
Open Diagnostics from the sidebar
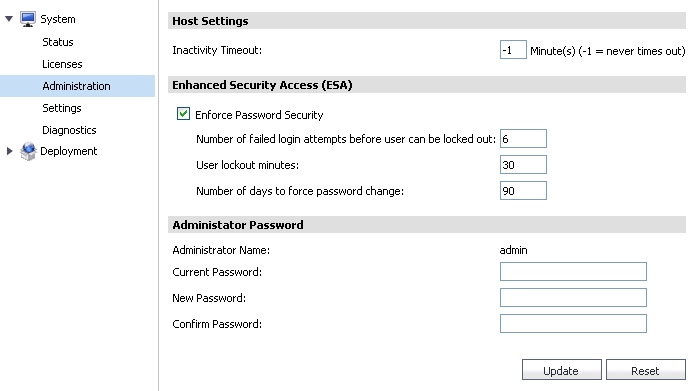coord(69,130)
